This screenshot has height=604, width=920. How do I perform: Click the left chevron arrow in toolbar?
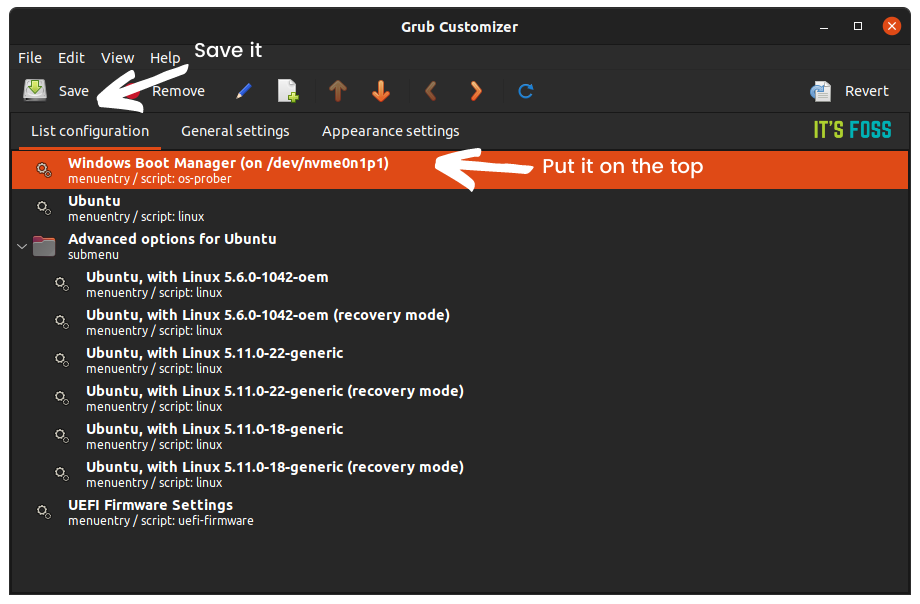431,91
